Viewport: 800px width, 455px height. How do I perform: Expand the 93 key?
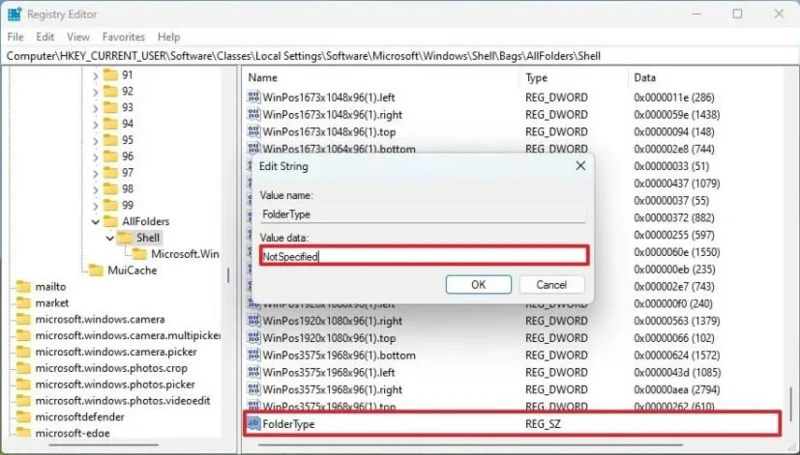point(95,108)
